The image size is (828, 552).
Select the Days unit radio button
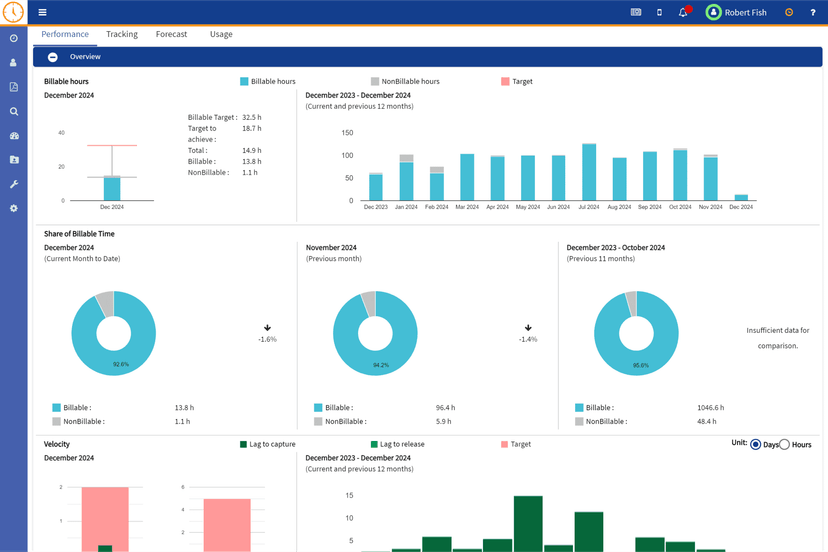pos(755,444)
